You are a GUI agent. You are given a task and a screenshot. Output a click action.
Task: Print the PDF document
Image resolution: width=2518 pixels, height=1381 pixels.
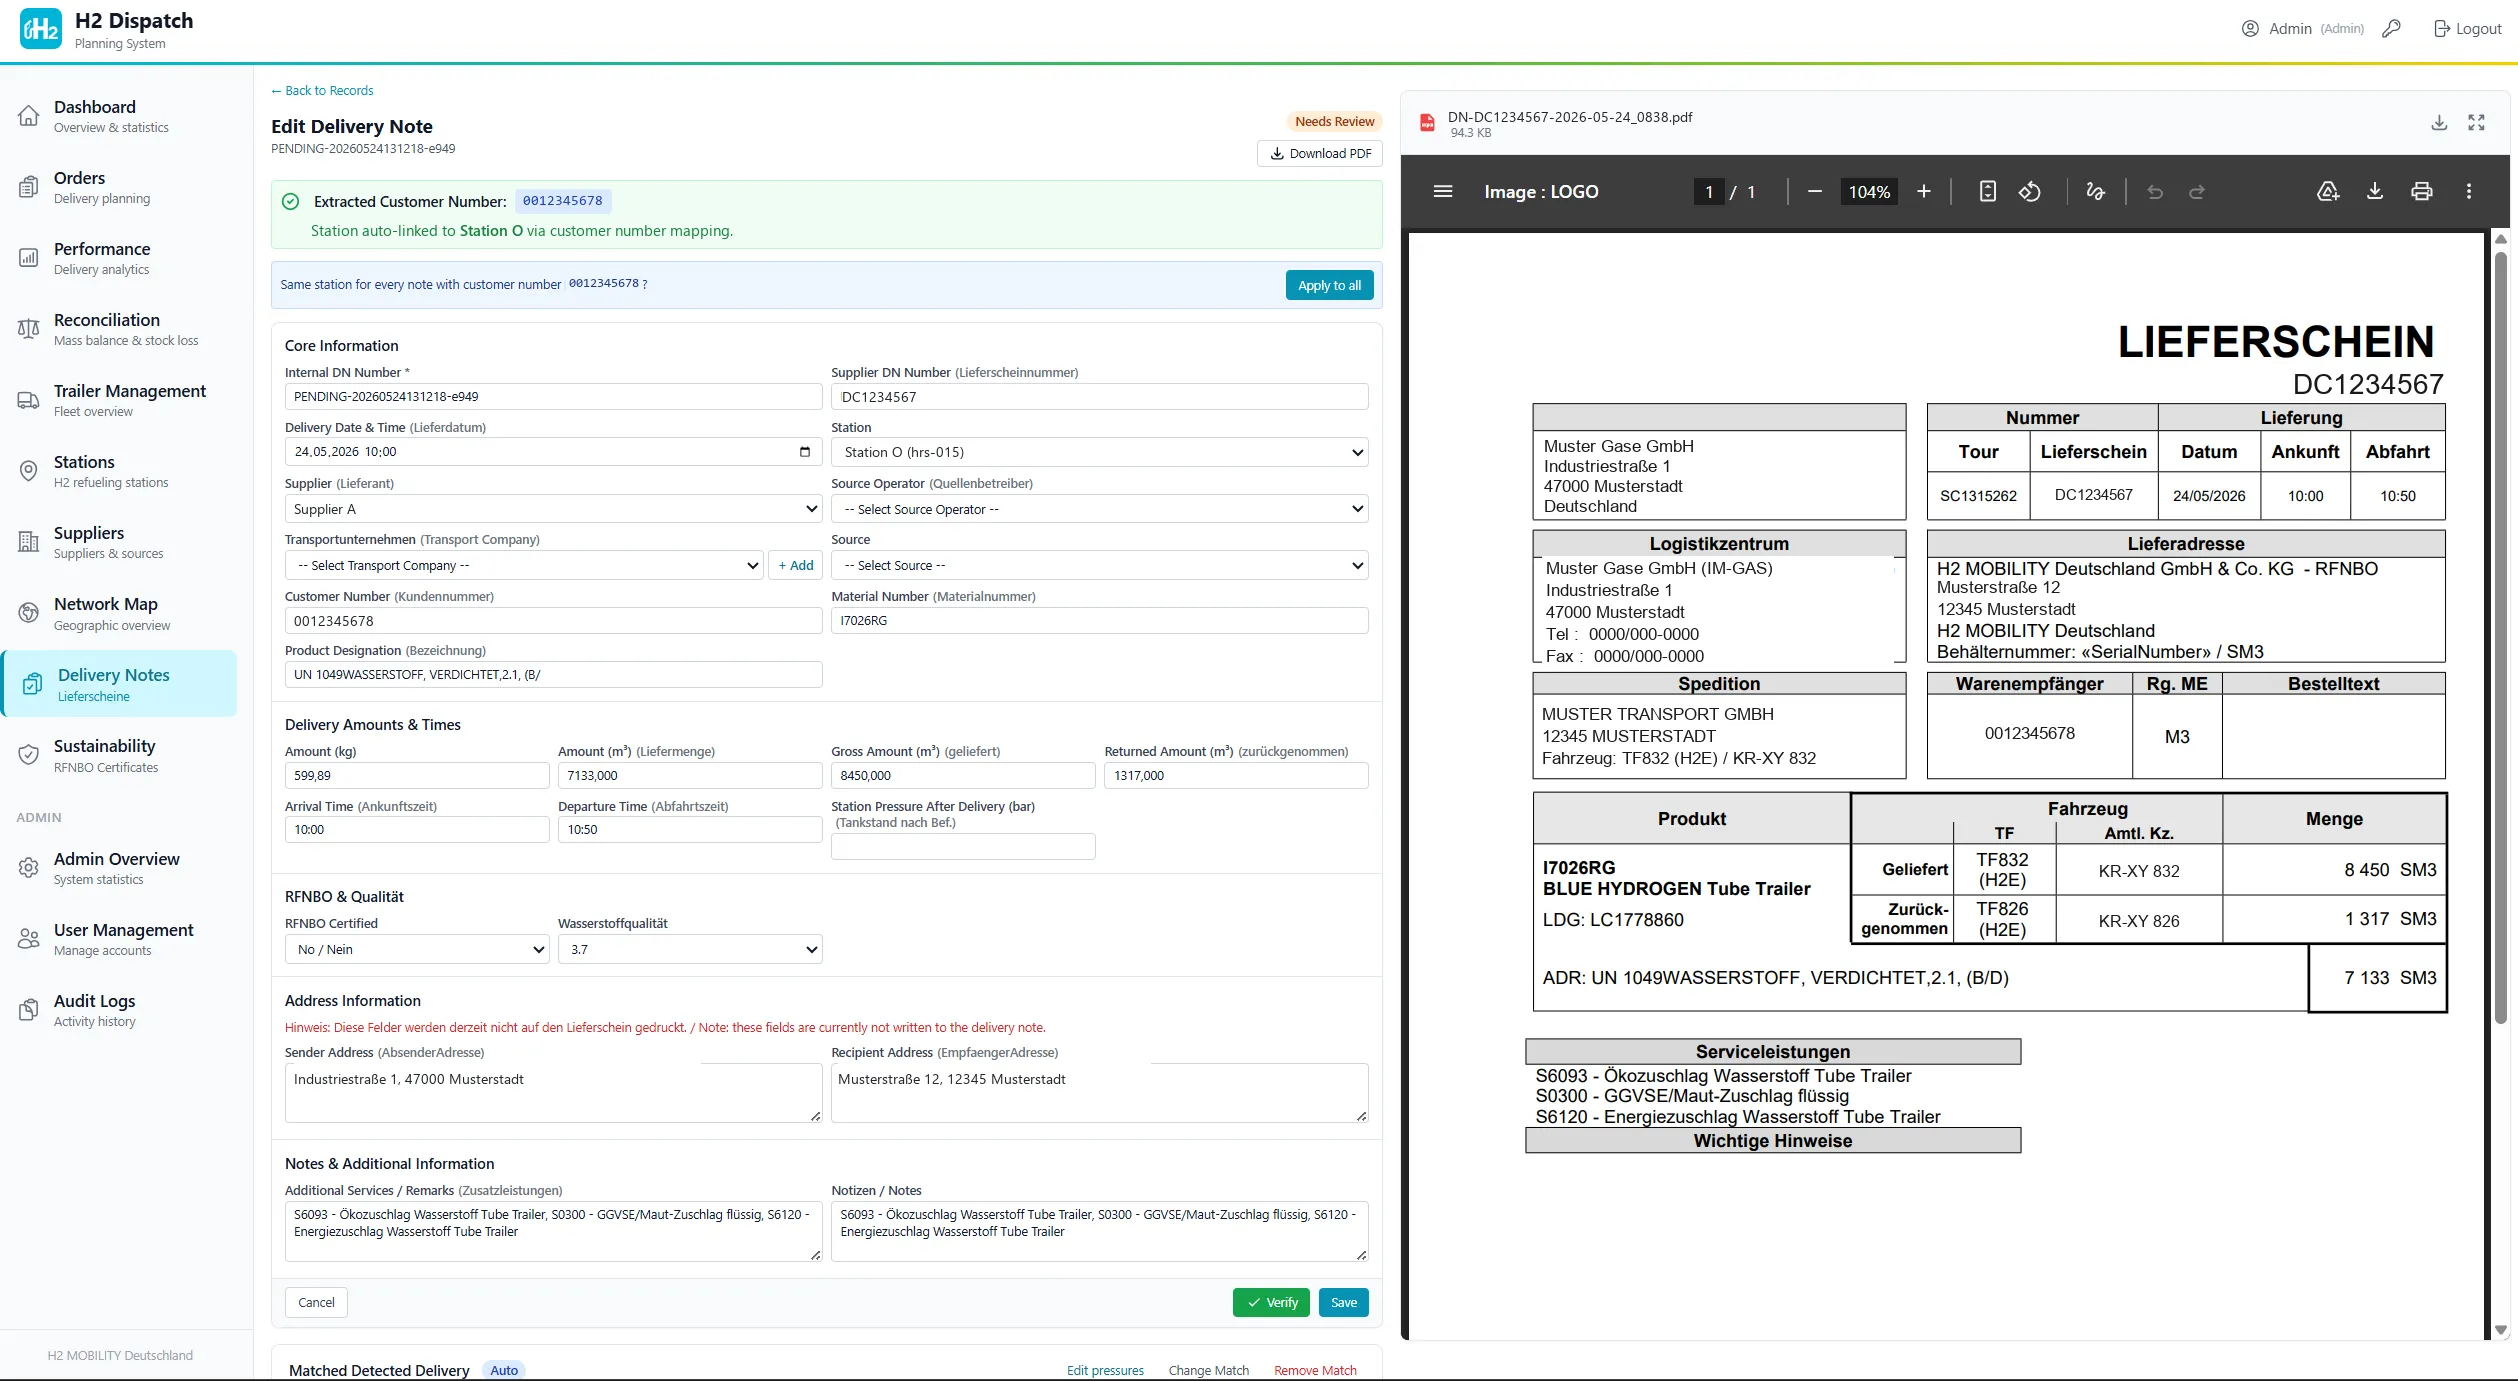[2422, 191]
